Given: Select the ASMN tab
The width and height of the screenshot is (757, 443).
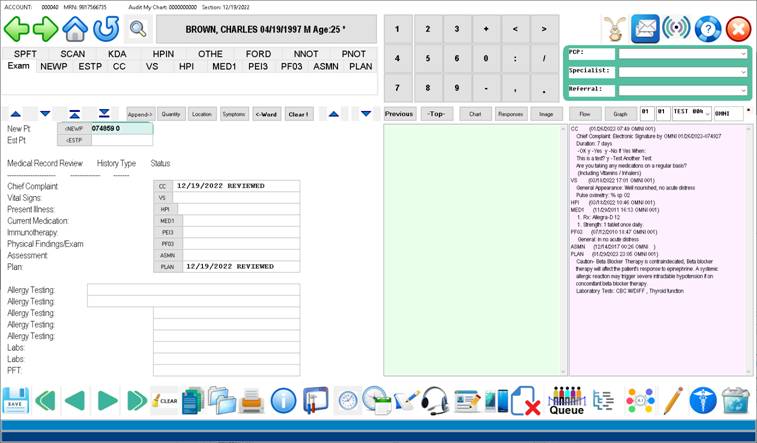Looking at the screenshot, I should [x=324, y=66].
